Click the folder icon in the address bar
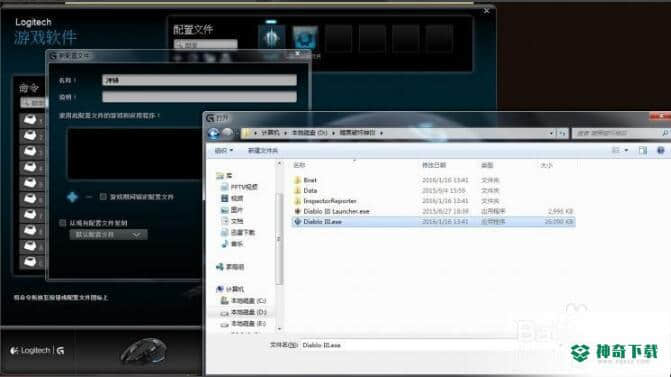 pyautogui.click(x=246, y=134)
